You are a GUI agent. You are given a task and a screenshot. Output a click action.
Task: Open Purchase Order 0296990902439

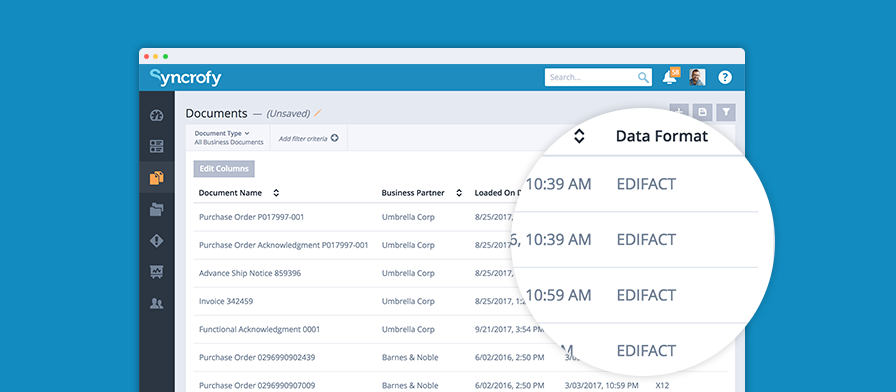[x=257, y=358]
